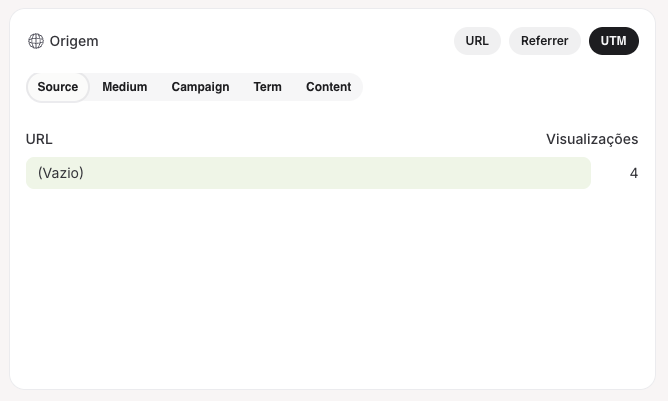Open the Source tab
This screenshot has height=401, width=668.
(58, 87)
